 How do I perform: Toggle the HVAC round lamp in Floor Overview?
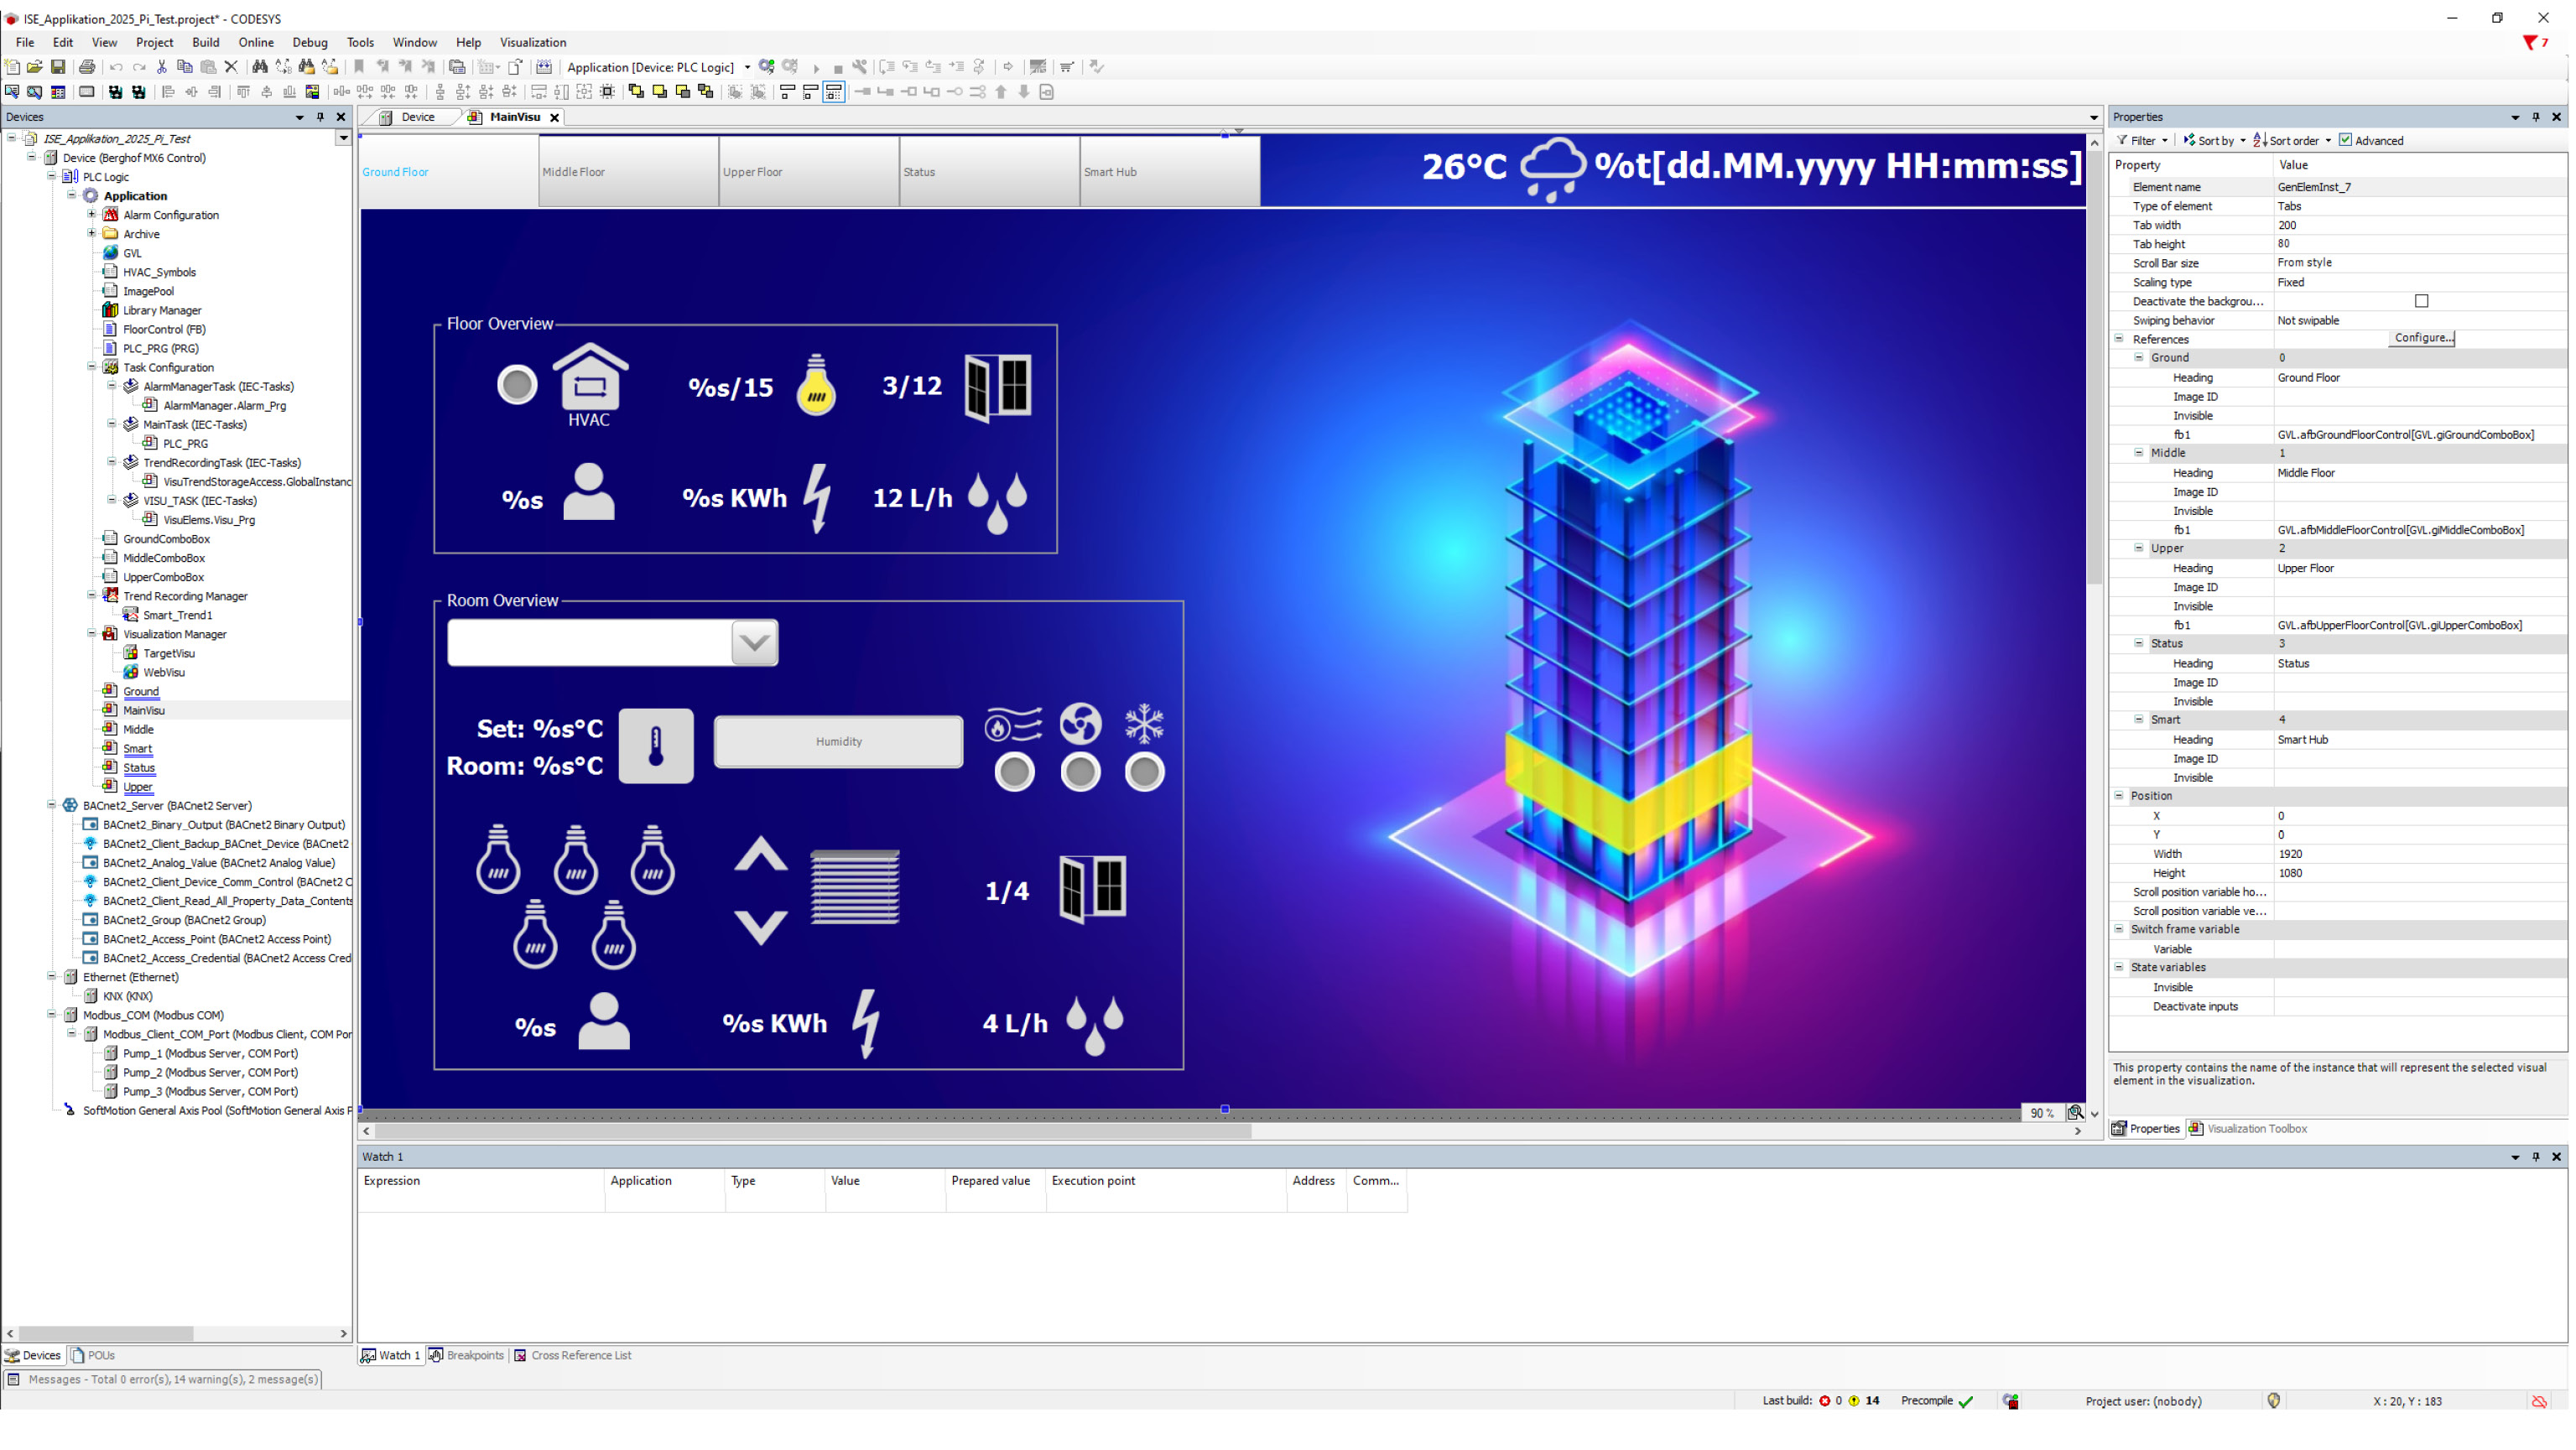[517, 385]
